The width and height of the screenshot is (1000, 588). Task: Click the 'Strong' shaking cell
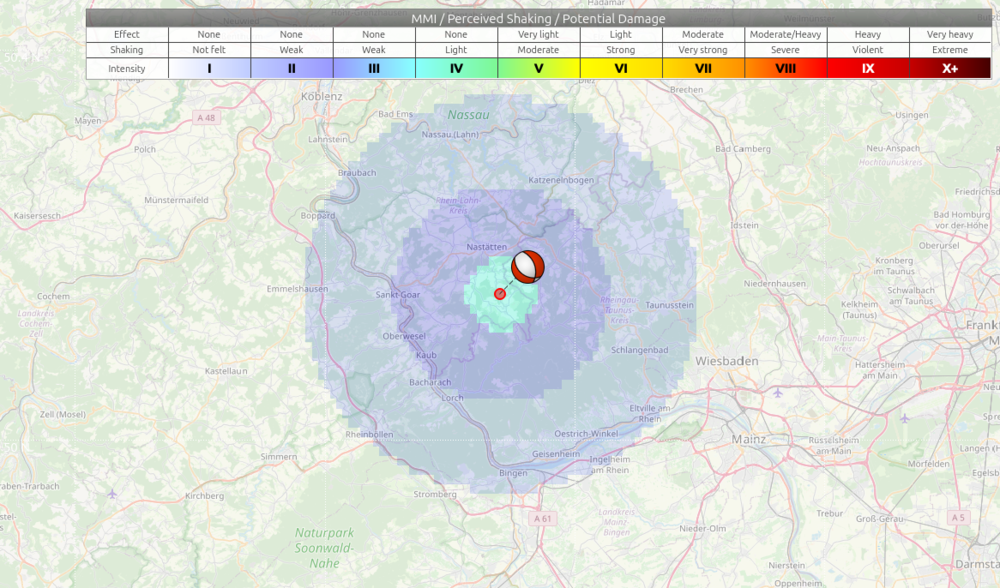pos(621,50)
